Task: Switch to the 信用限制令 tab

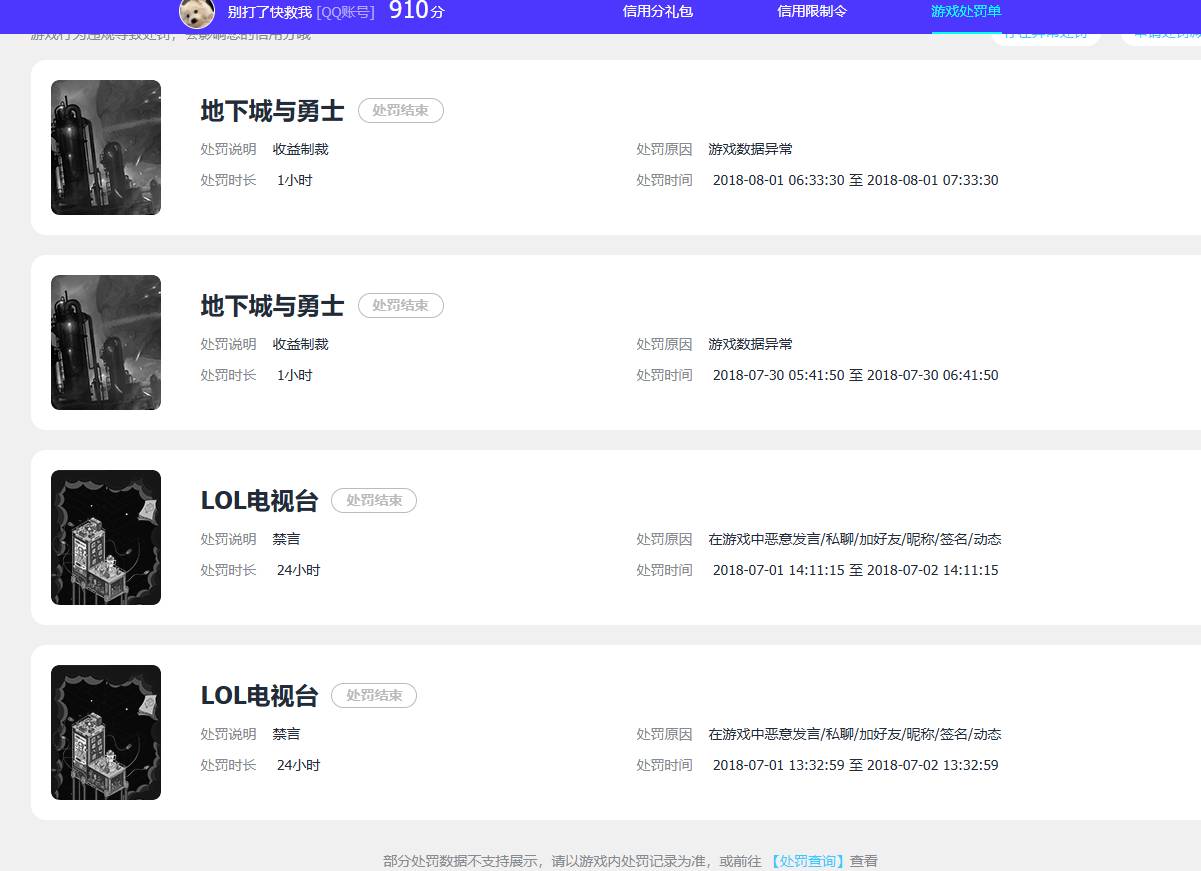Action: (809, 13)
